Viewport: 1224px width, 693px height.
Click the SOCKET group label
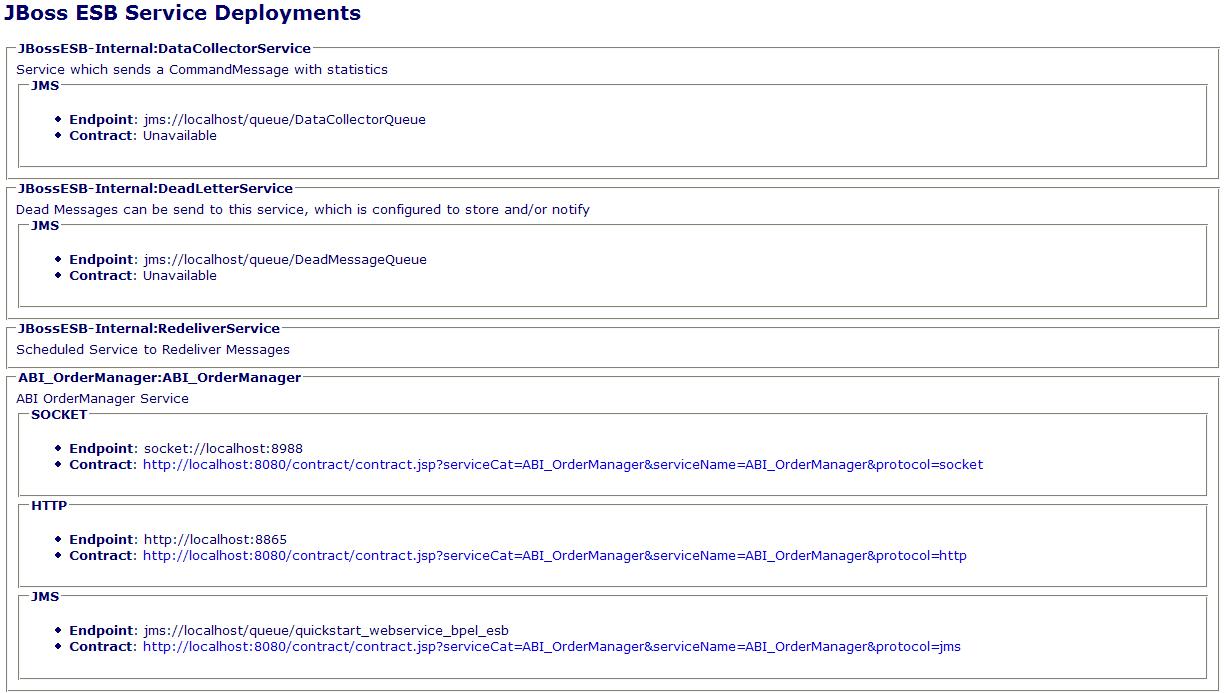point(59,414)
